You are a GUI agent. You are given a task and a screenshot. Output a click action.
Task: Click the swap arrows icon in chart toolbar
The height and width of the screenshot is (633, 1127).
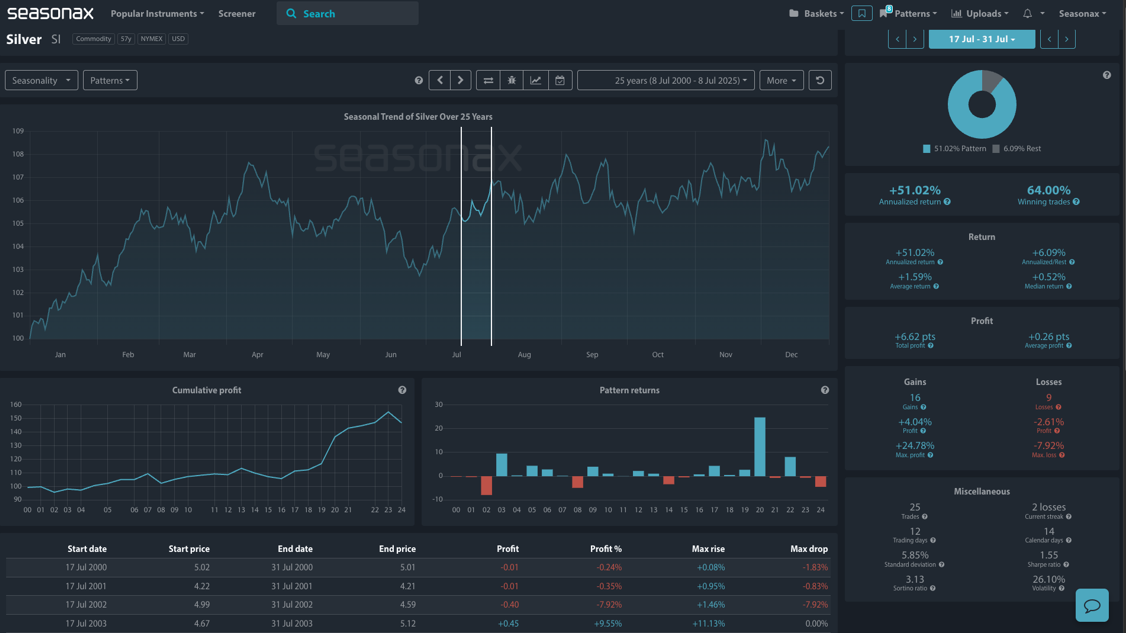click(488, 80)
